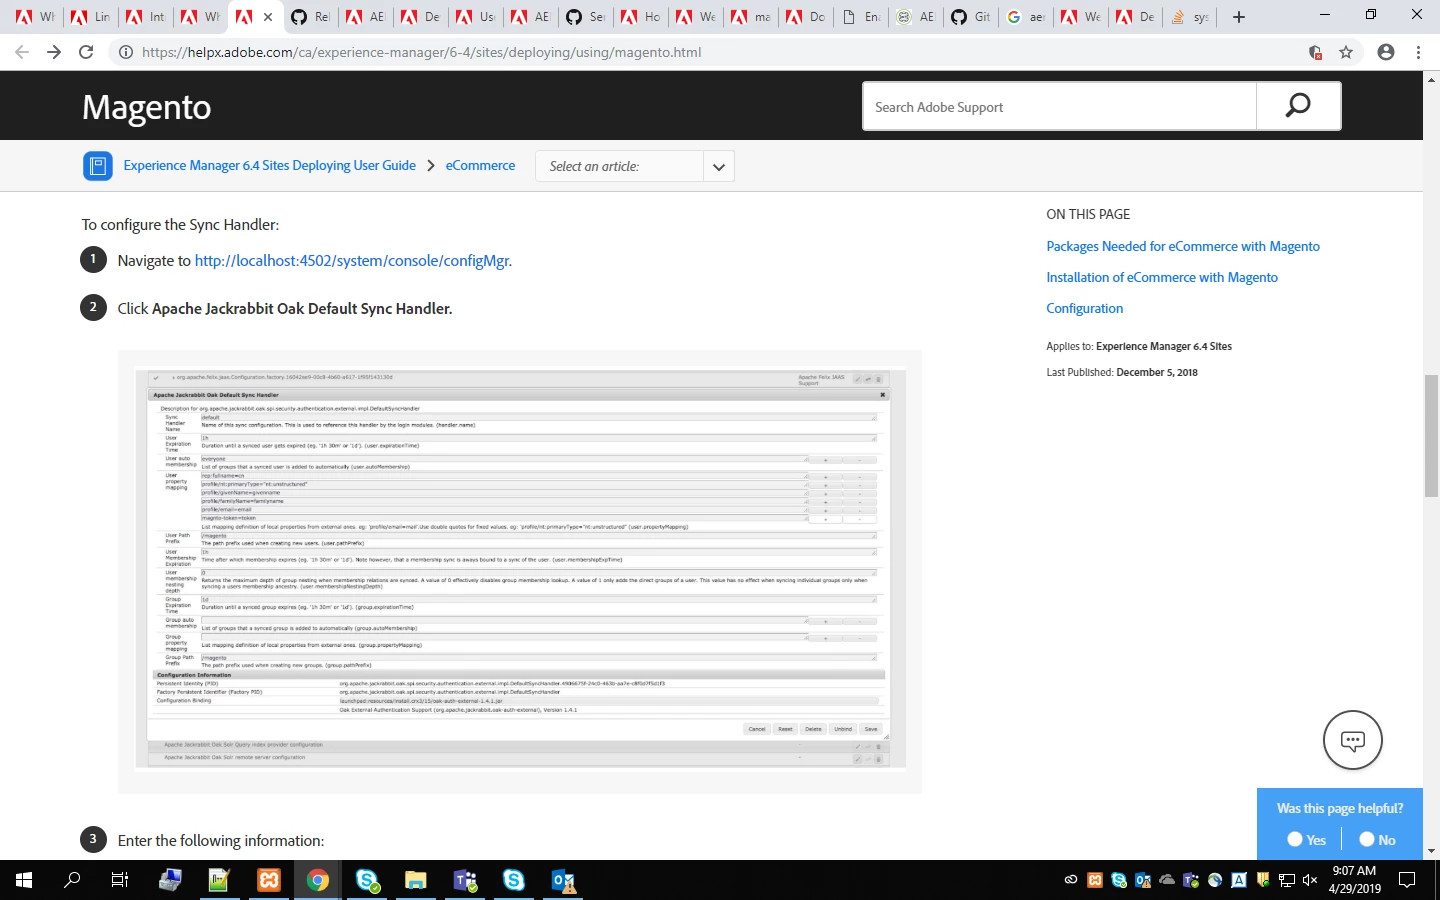Open Notepad++ from the taskbar
The image size is (1440, 900).
[219, 880]
